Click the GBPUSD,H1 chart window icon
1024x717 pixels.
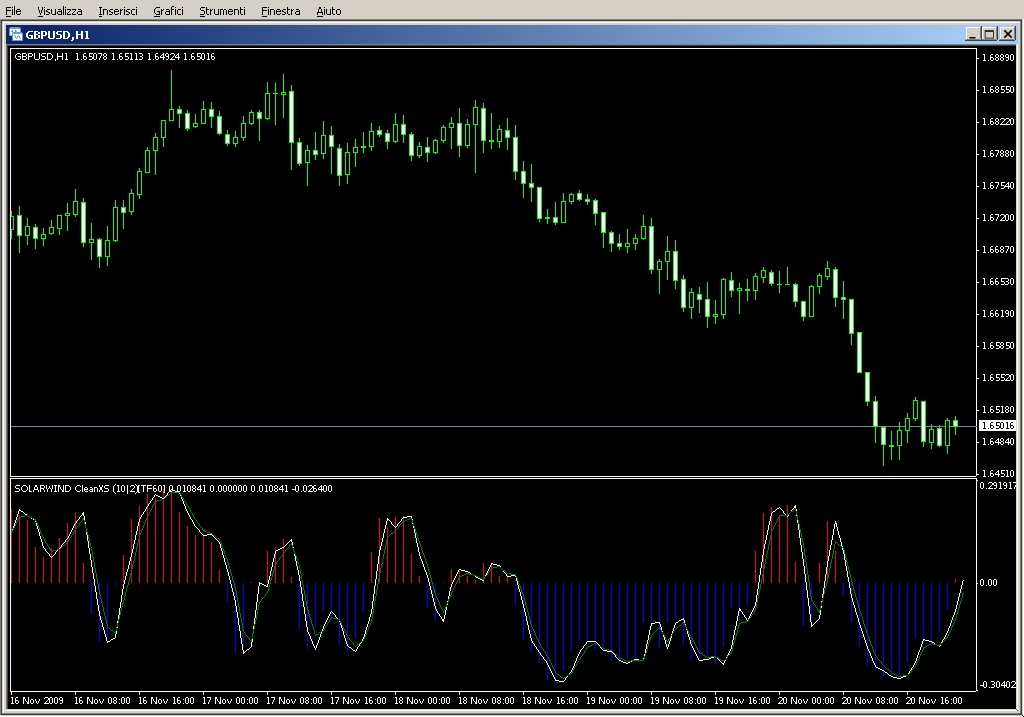tap(16, 35)
